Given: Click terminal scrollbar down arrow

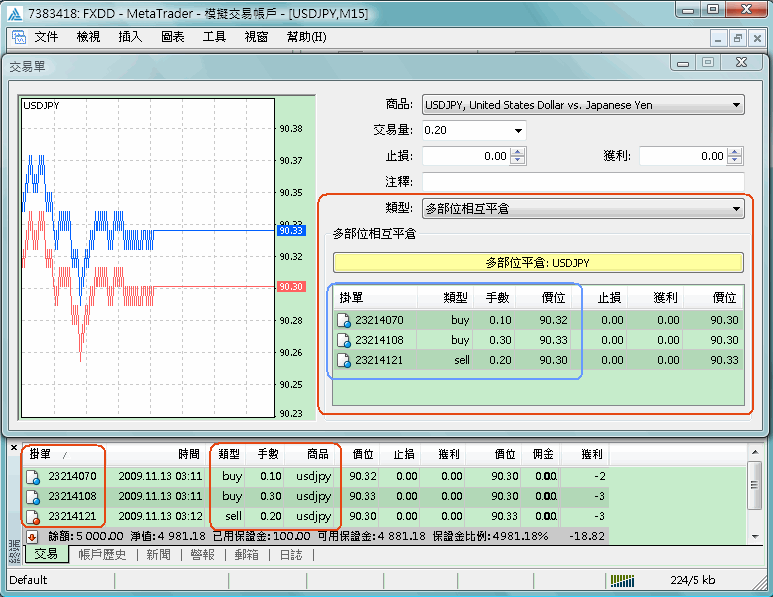Looking at the screenshot, I should tap(755, 537).
